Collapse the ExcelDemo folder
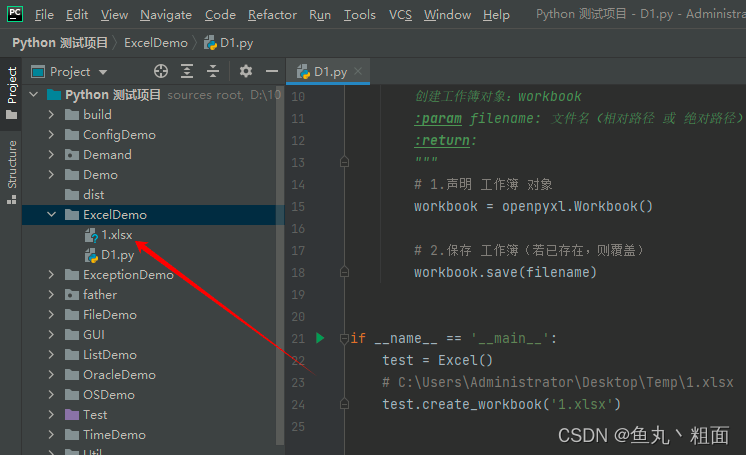Screen dimensions: 746x455 coord(51,215)
